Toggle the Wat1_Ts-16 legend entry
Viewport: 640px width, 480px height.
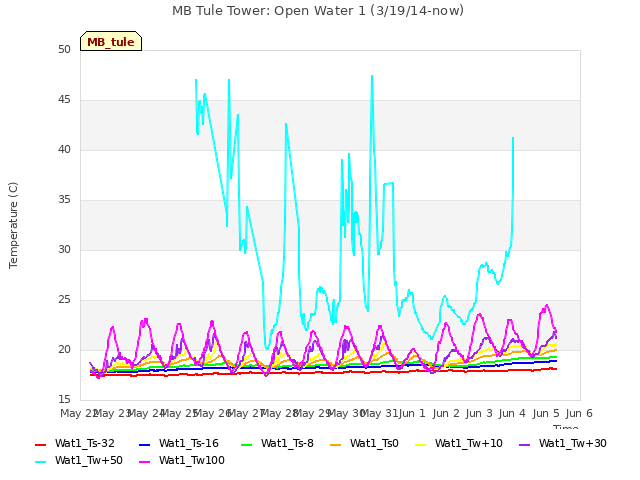(x=179, y=444)
